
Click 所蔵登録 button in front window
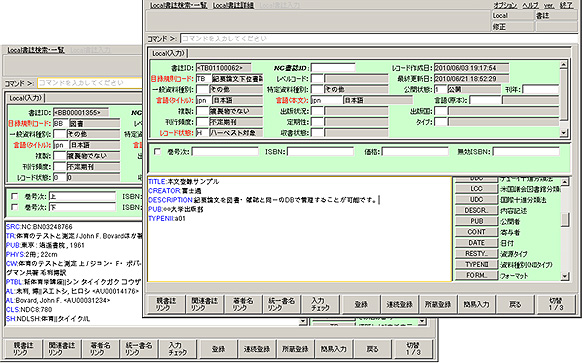438,304
